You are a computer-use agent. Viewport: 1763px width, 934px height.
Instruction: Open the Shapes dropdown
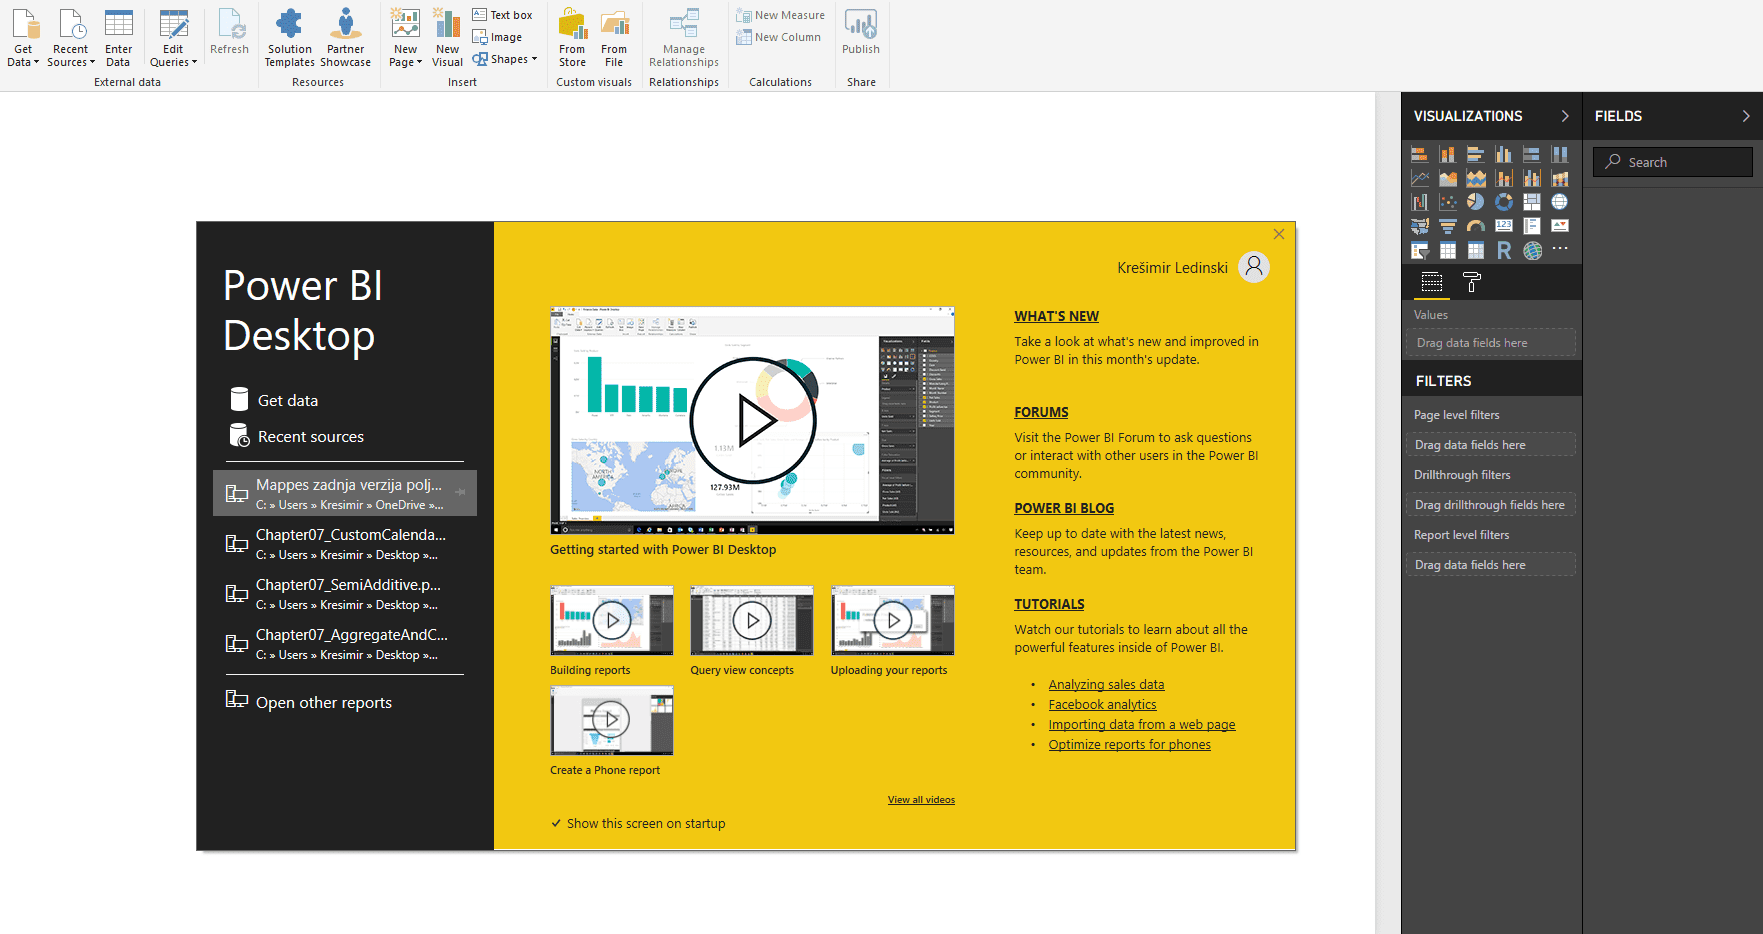(x=505, y=59)
